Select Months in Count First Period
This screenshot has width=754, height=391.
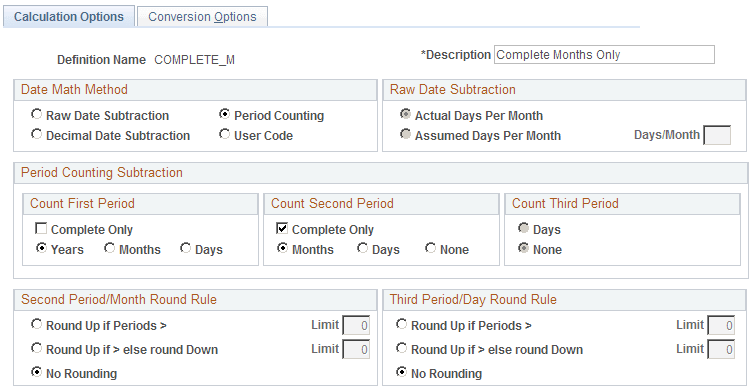tap(110, 248)
